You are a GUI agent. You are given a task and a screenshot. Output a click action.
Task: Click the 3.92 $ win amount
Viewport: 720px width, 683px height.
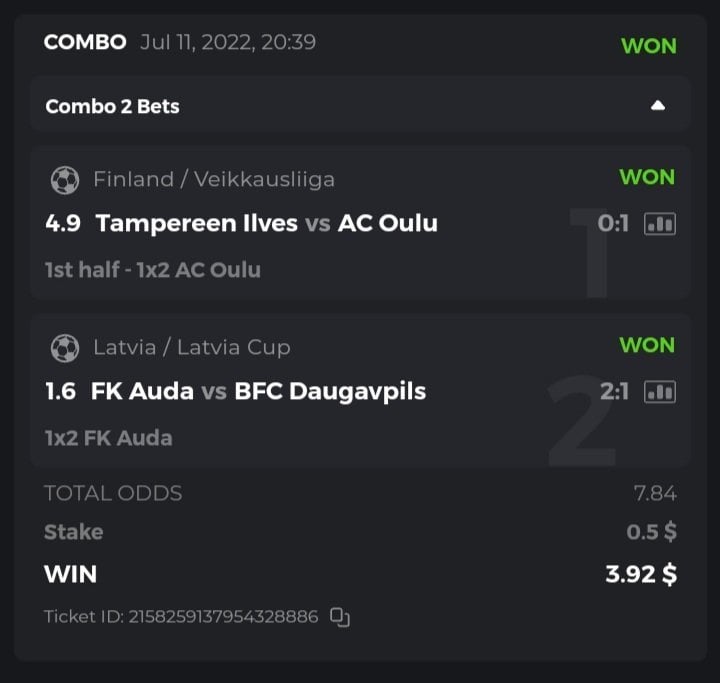click(x=641, y=575)
